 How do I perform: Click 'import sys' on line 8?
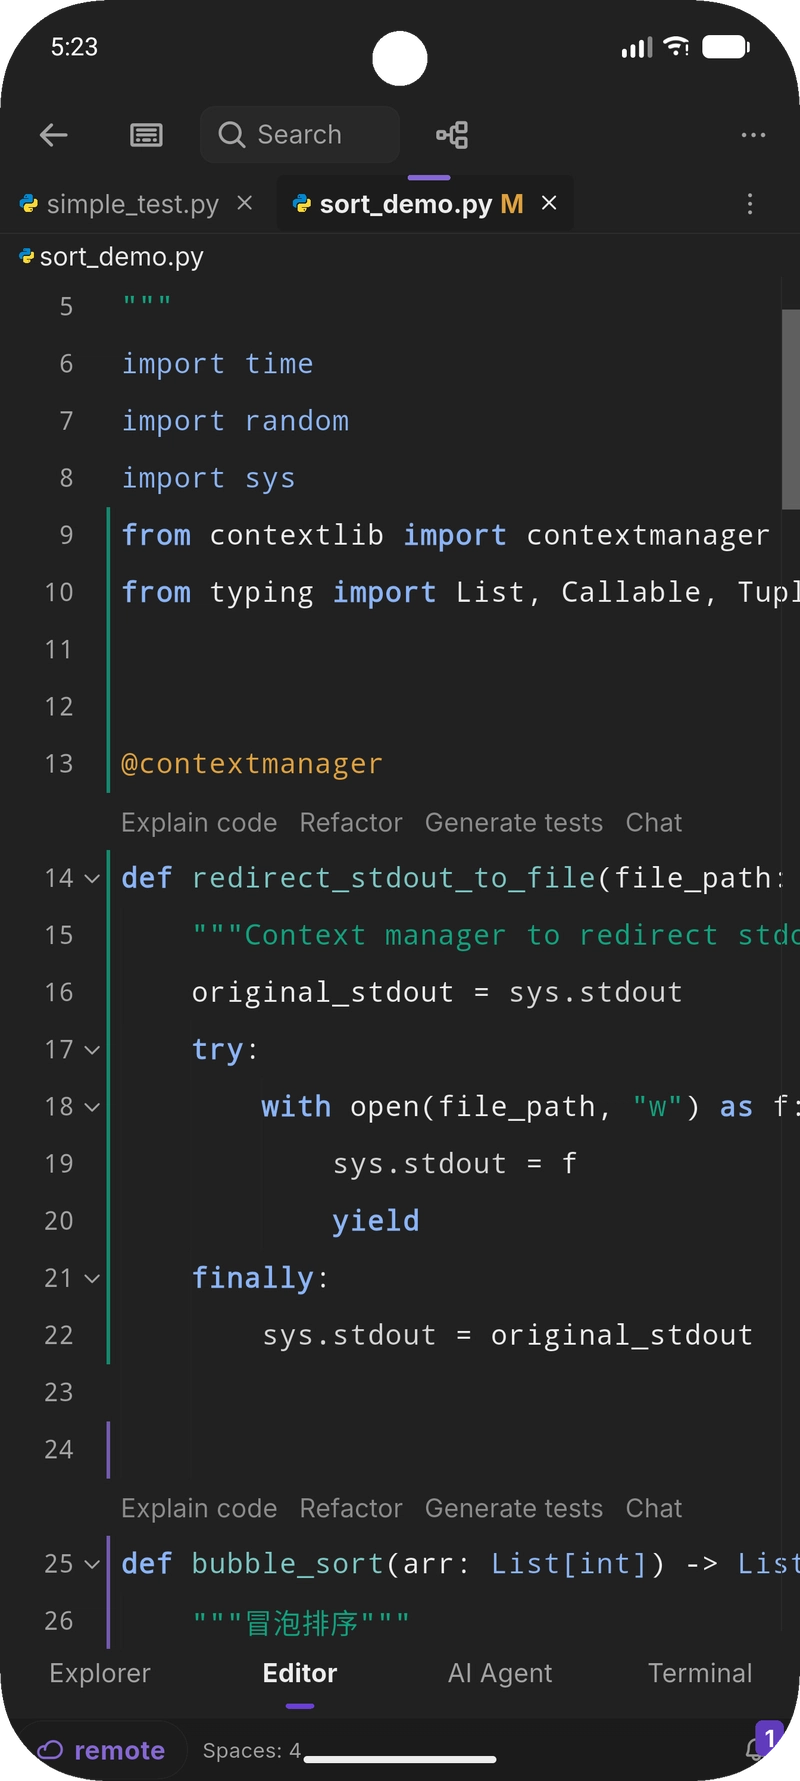click(208, 478)
